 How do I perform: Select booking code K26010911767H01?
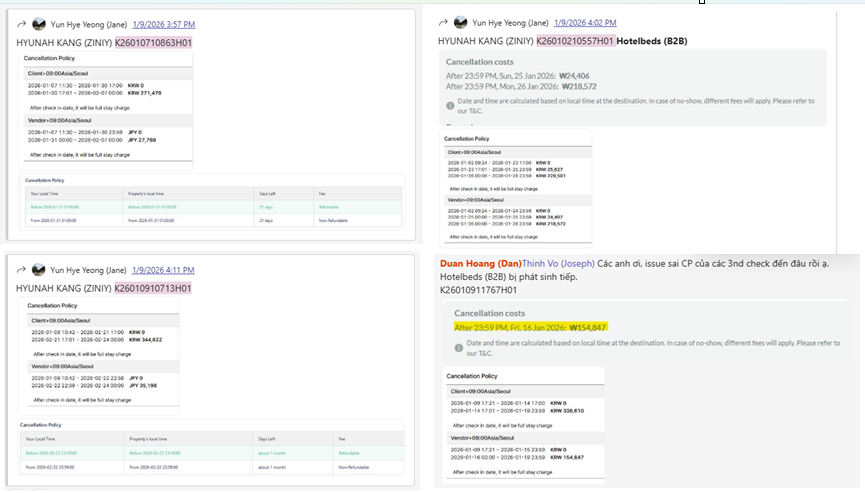478,290
